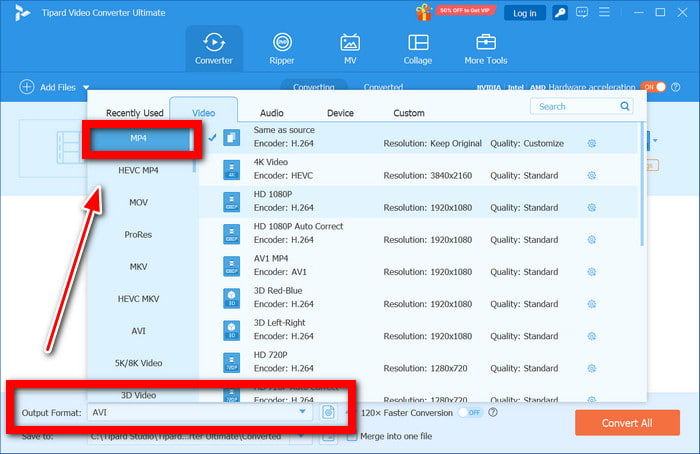
Task: Expand the Output Format dropdown arrow
Action: click(x=302, y=412)
